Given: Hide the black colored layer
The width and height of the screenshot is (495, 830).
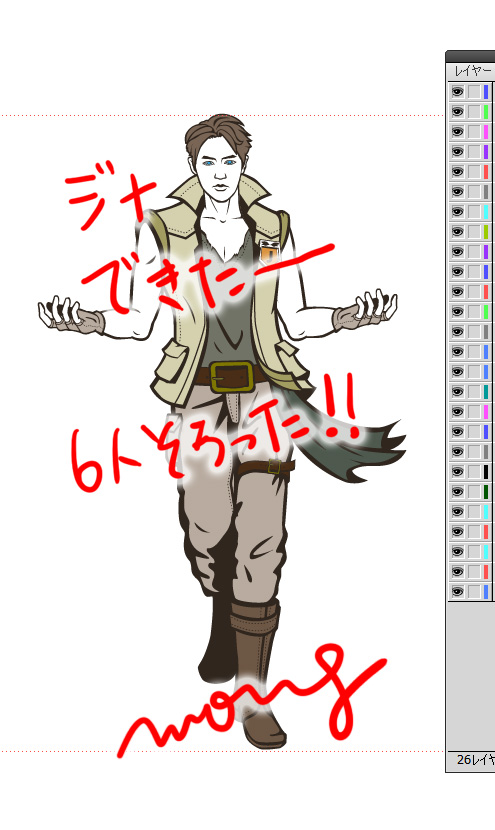Looking at the screenshot, I should click(x=458, y=472).
